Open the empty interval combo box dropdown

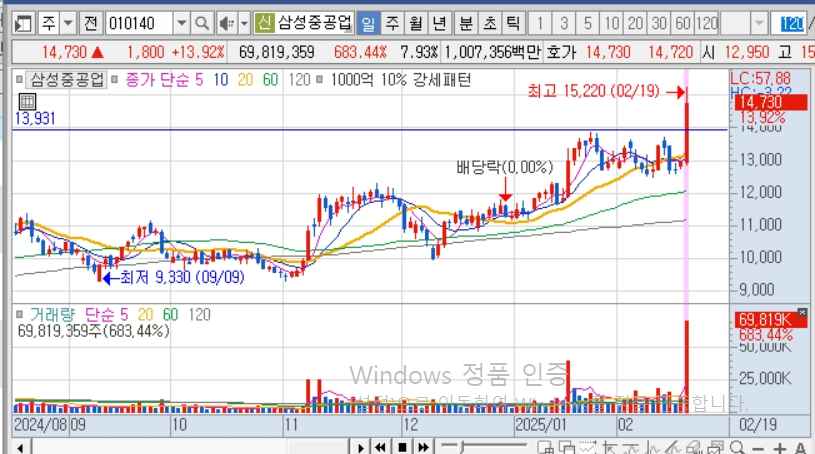click(759, 23)
